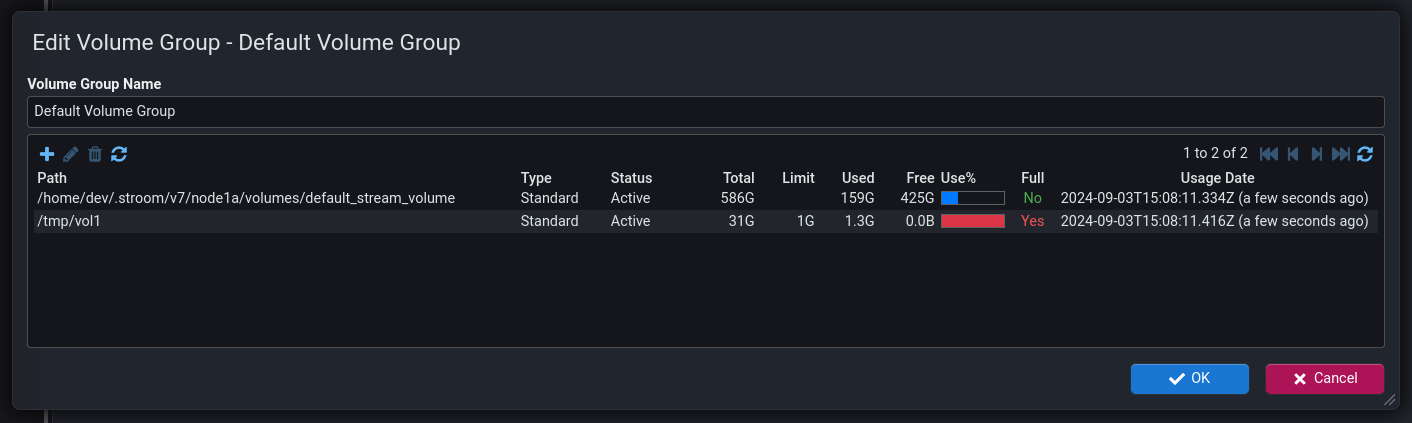Click the Usage Date column header
The height and width of the screenshot is (423, 1412).
1213,178
